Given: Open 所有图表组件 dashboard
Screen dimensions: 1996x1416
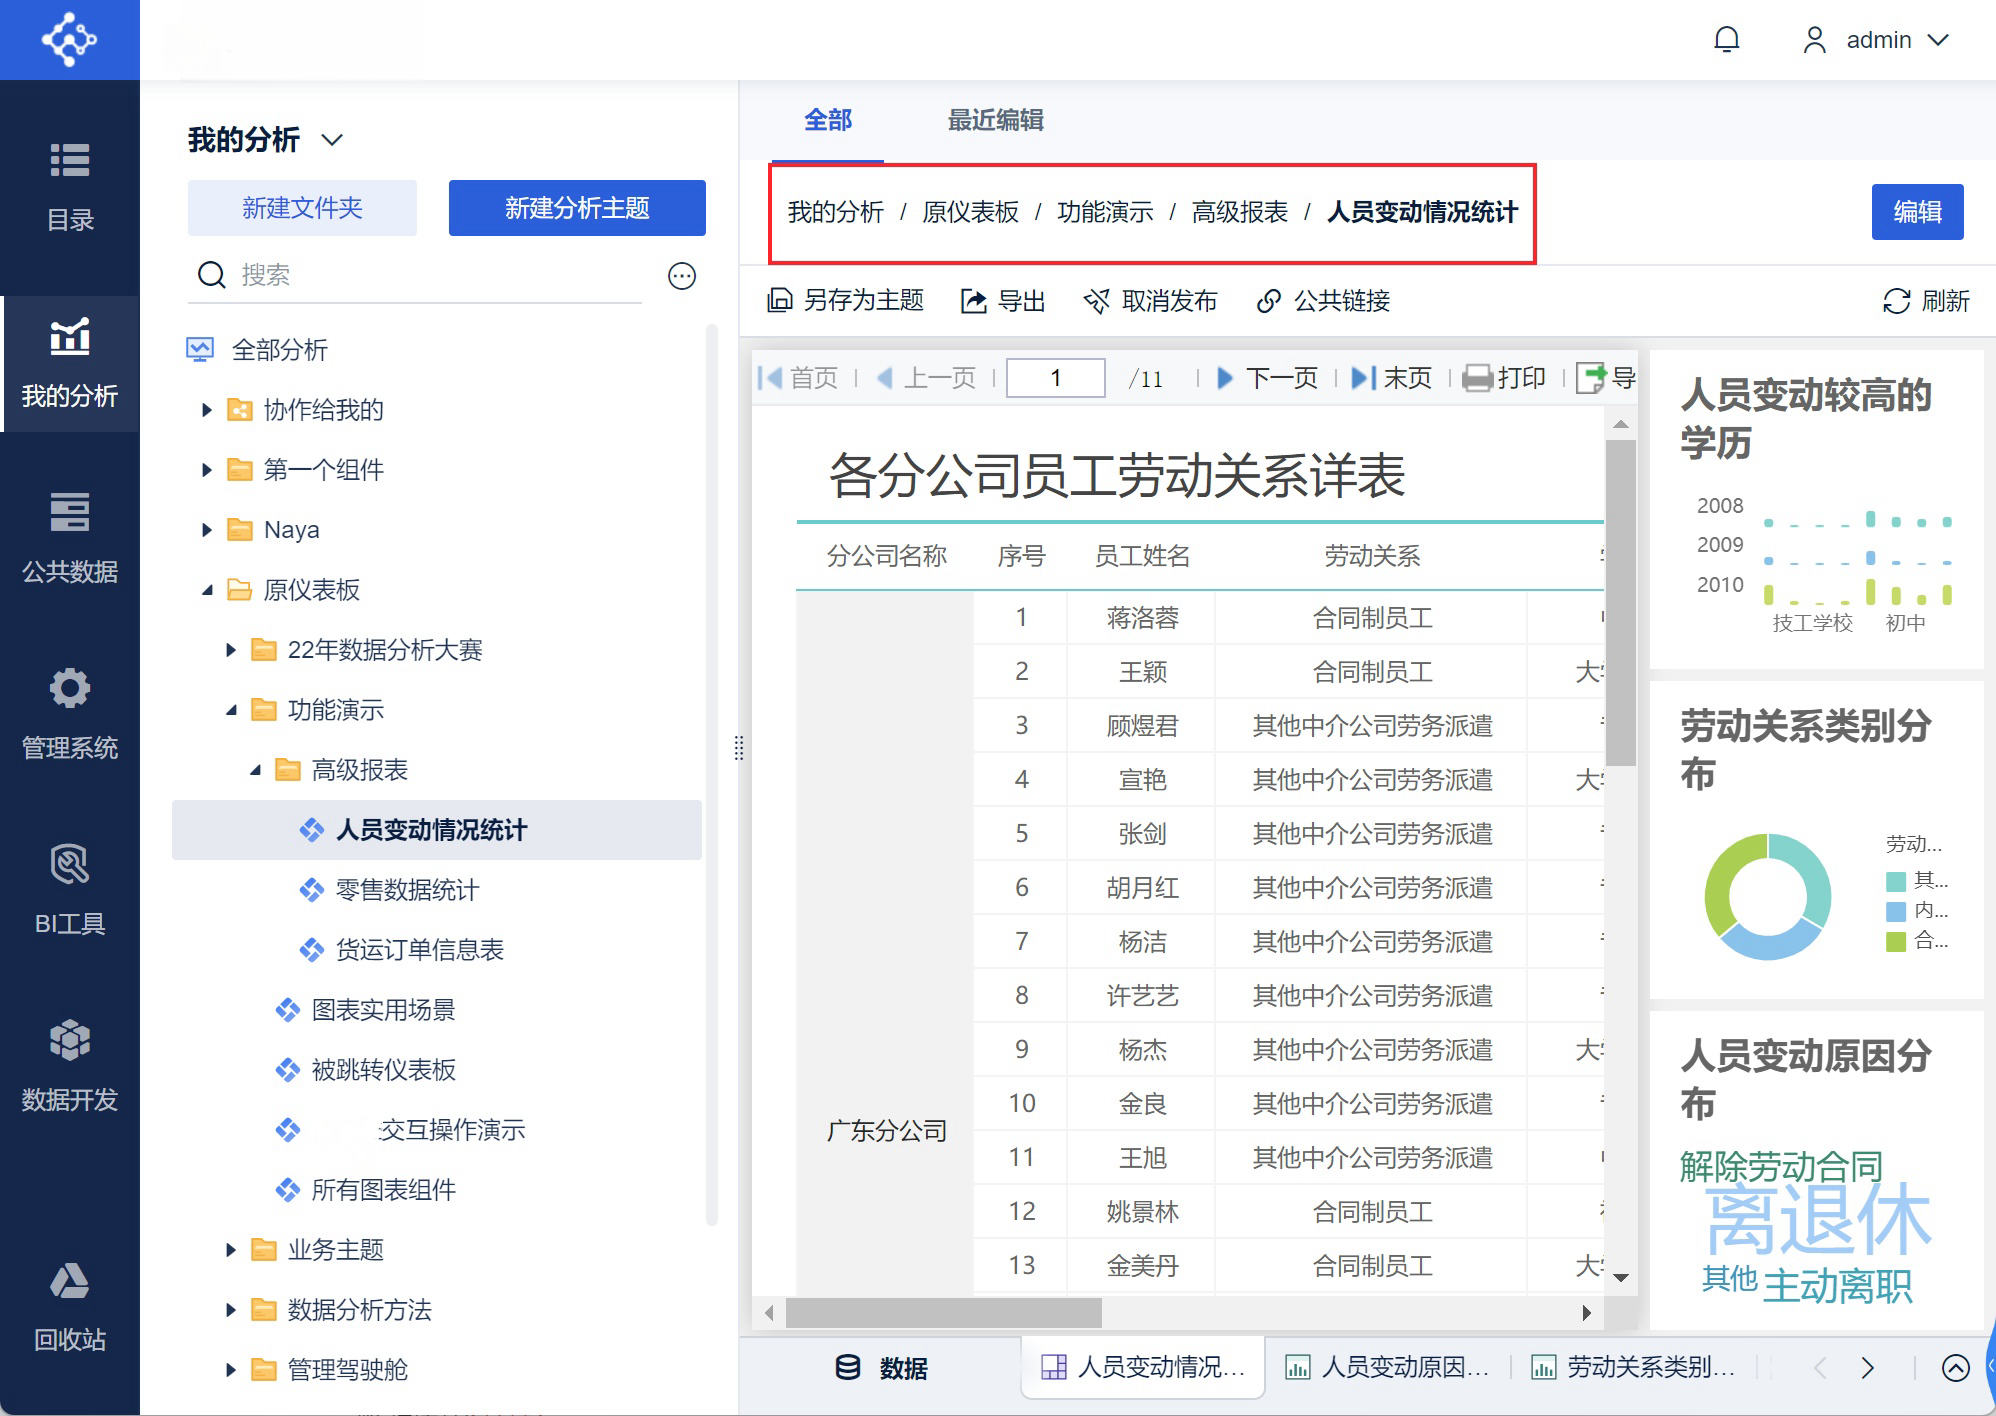Looking at the screenshot, I should [x=383, y=1190].
